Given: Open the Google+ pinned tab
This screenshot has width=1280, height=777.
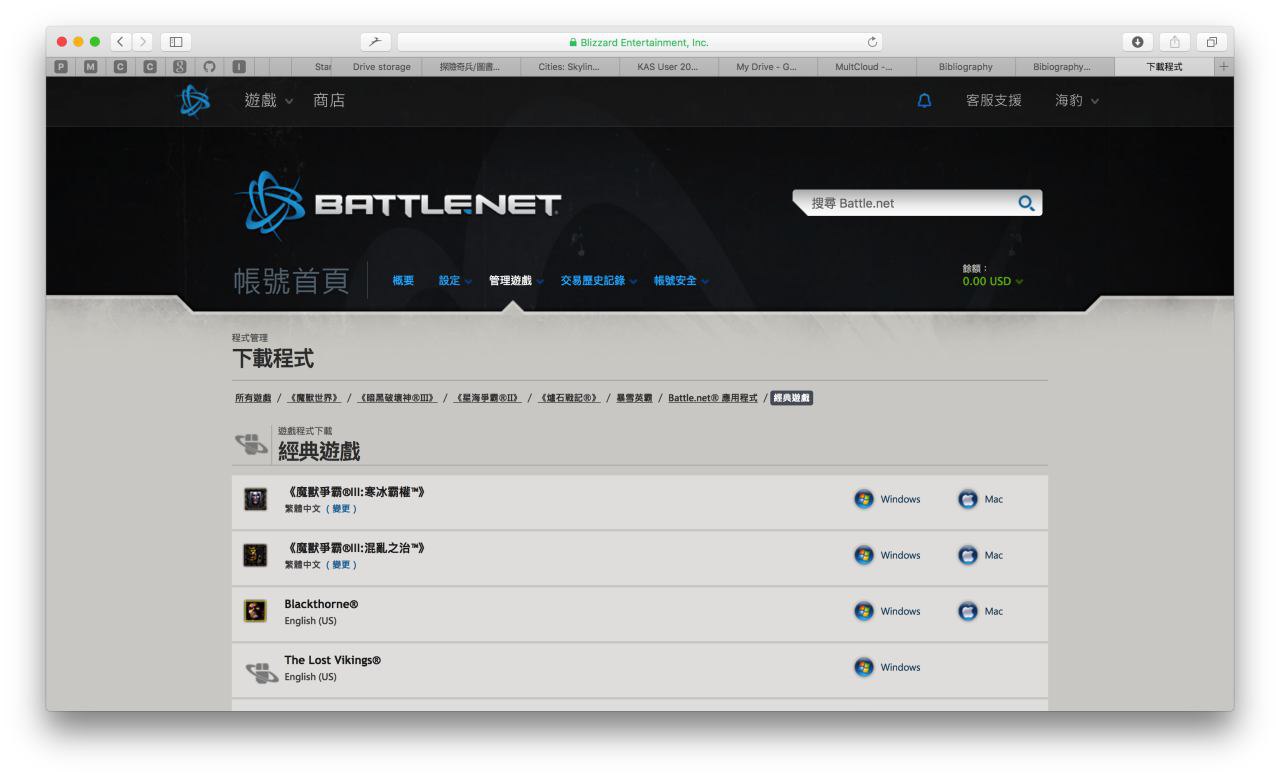Looking at the screenshot, I should (180, 67).
